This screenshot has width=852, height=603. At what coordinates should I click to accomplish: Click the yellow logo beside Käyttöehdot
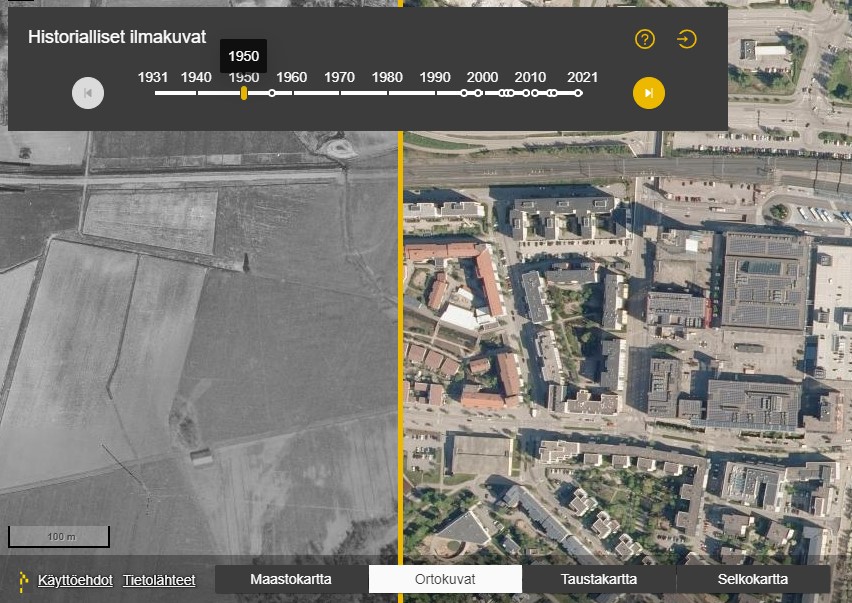22,581
